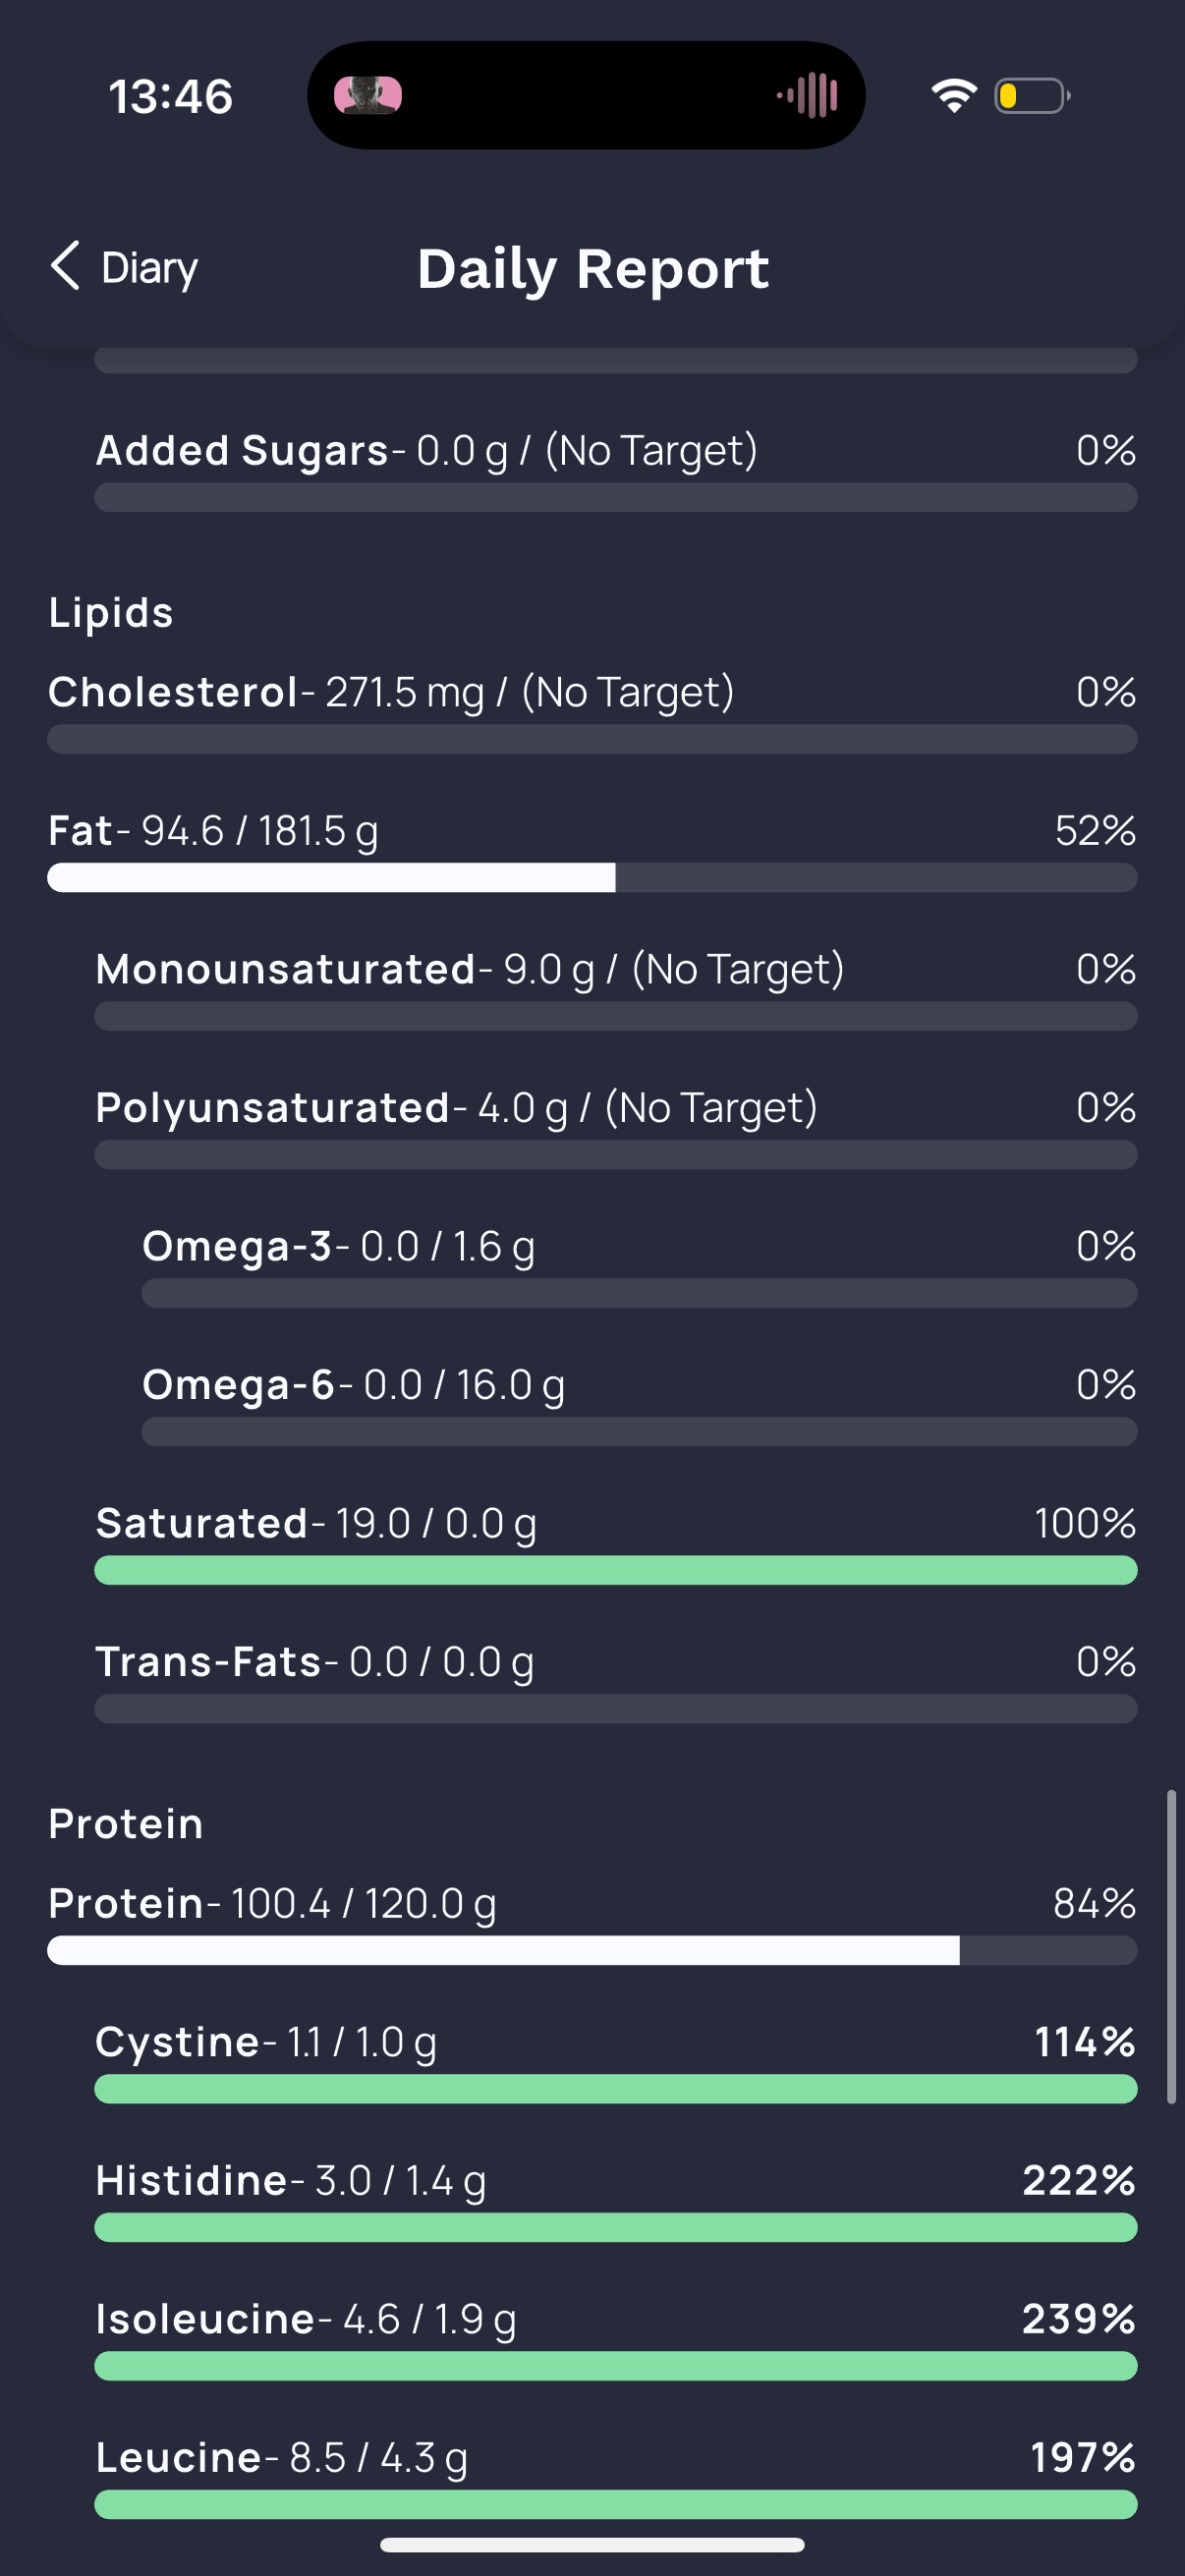Select the Cystine amino acid row
The height and width of the screenshot is (2576, 1185).
[x=616, y=2061]
